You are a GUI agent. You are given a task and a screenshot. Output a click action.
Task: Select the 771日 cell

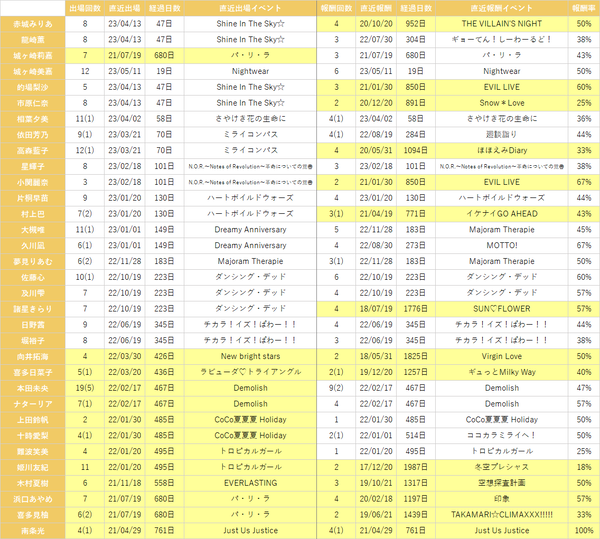416,214
